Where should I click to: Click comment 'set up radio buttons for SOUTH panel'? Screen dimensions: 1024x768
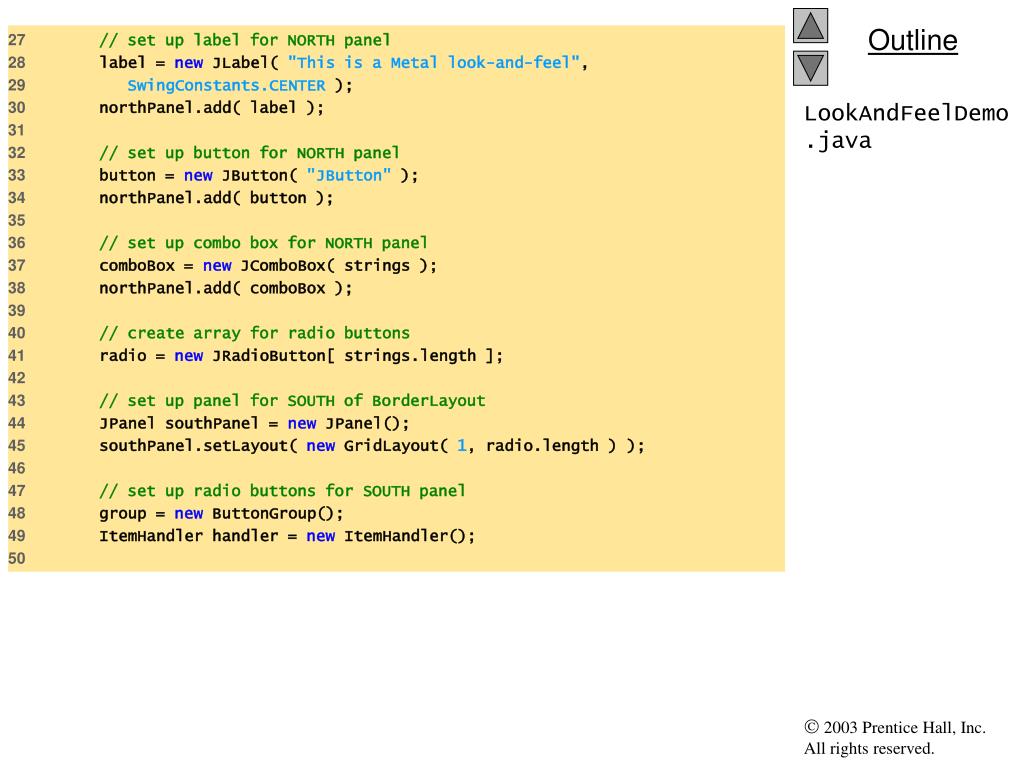coord(283,491)
